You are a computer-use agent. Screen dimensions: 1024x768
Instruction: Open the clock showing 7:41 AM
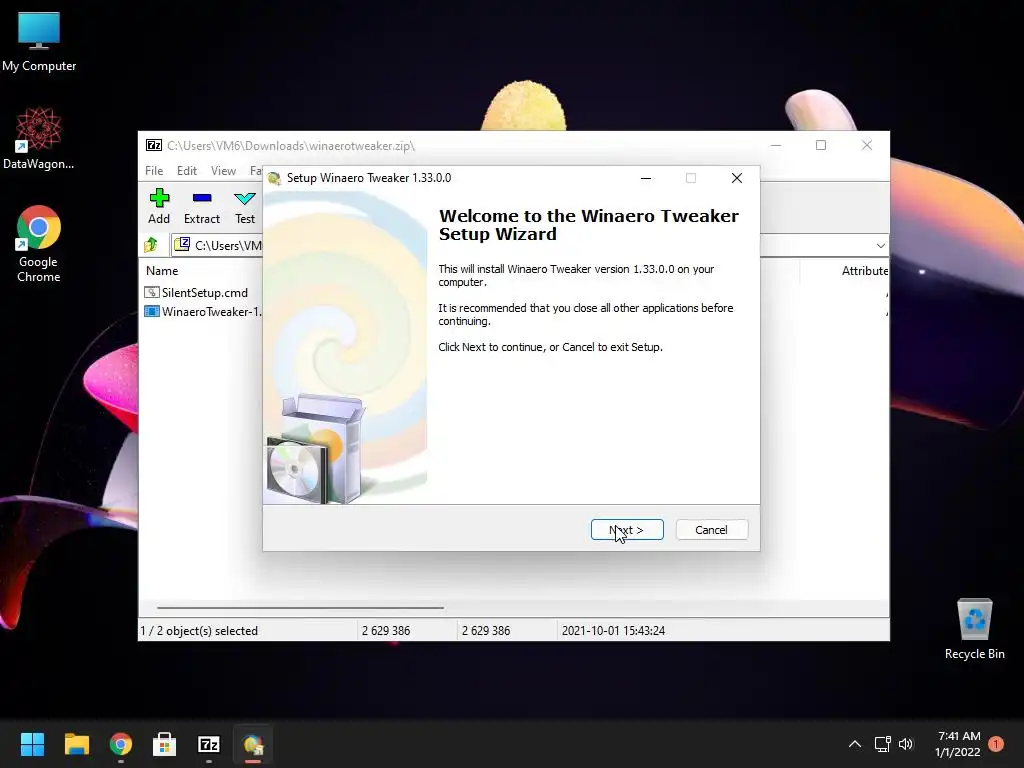click(958, 744)
